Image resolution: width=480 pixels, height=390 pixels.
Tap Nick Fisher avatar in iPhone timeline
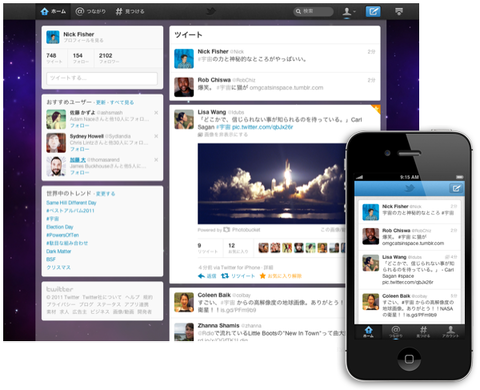[371, 212]
